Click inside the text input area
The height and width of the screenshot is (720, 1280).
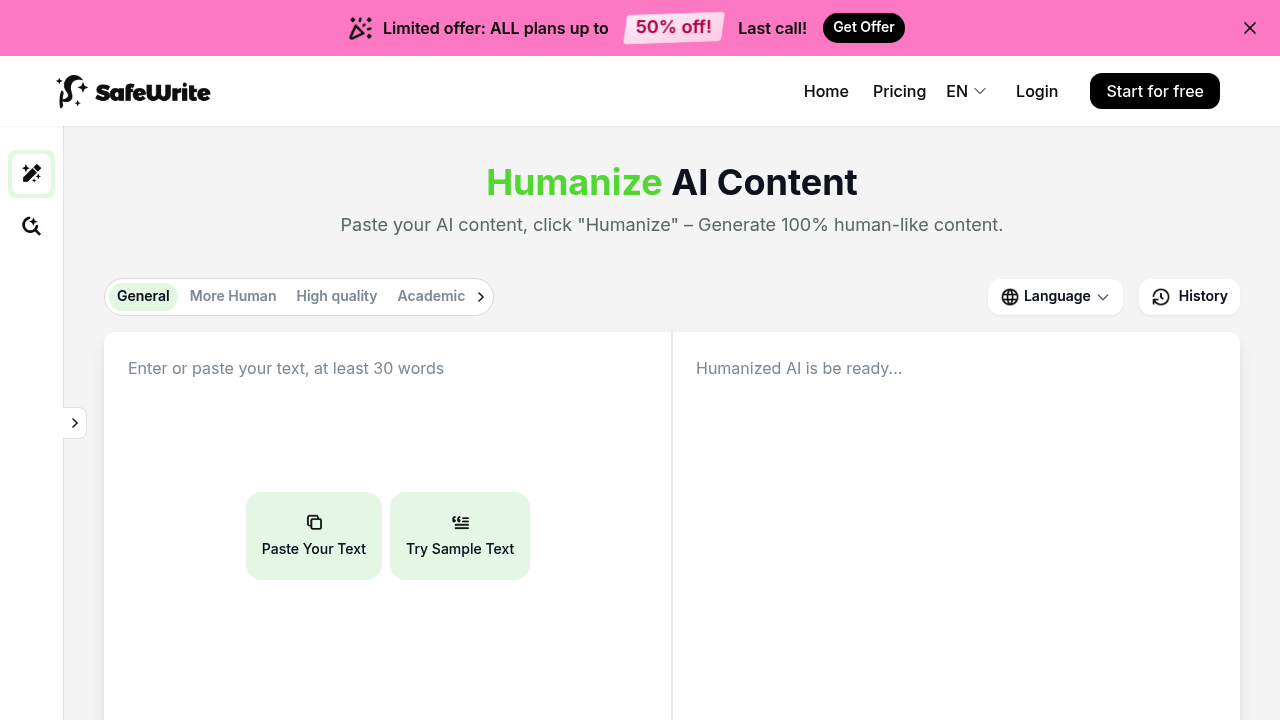[x=387, y=420]
